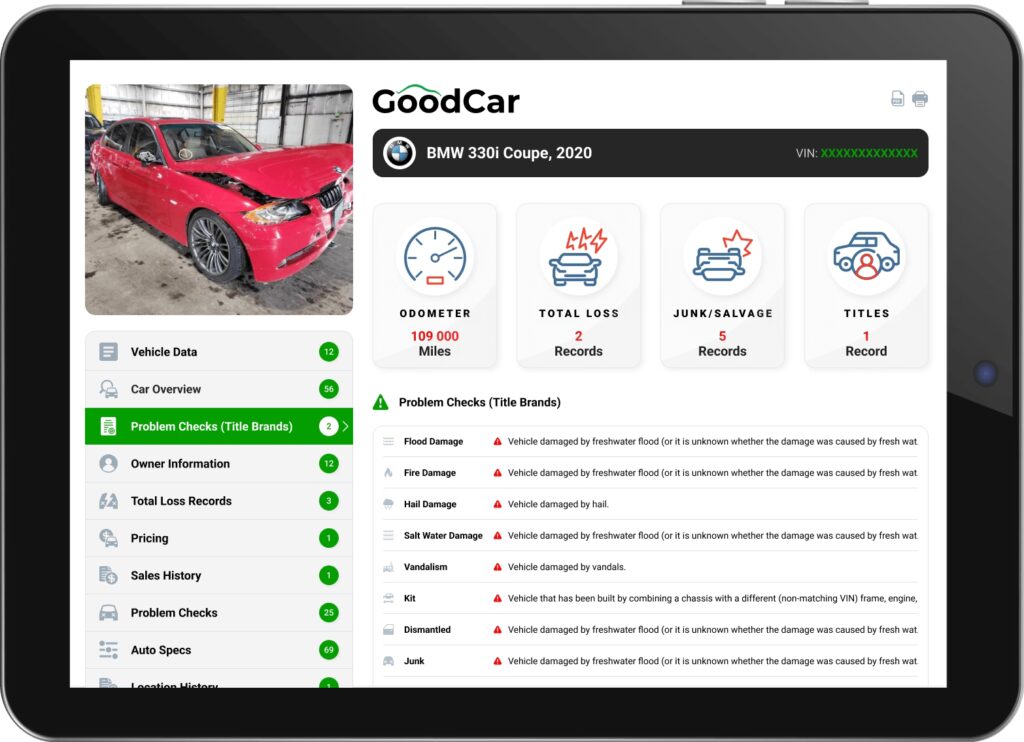Click the Titles car owner icon
This screenshot has width=1024, height=742.
pos(866,257)
